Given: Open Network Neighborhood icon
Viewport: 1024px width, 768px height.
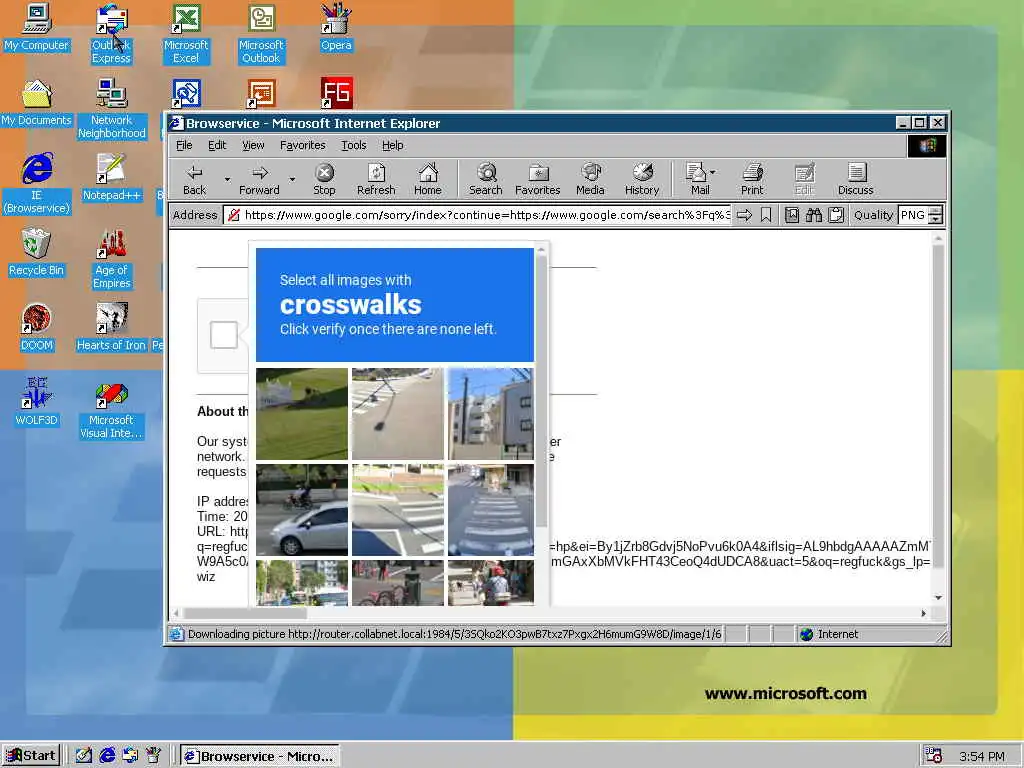Looking at the screenshot, I should coord(112,109).
